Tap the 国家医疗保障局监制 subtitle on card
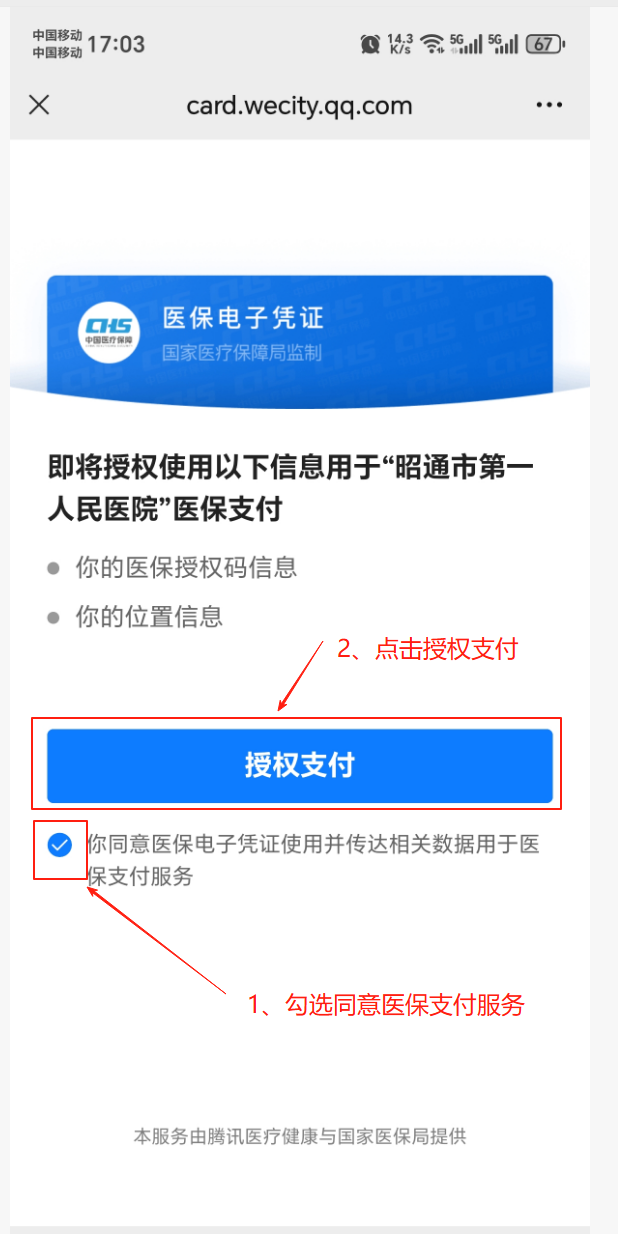This screenshot has height=1234, width=618. [242, 353]
